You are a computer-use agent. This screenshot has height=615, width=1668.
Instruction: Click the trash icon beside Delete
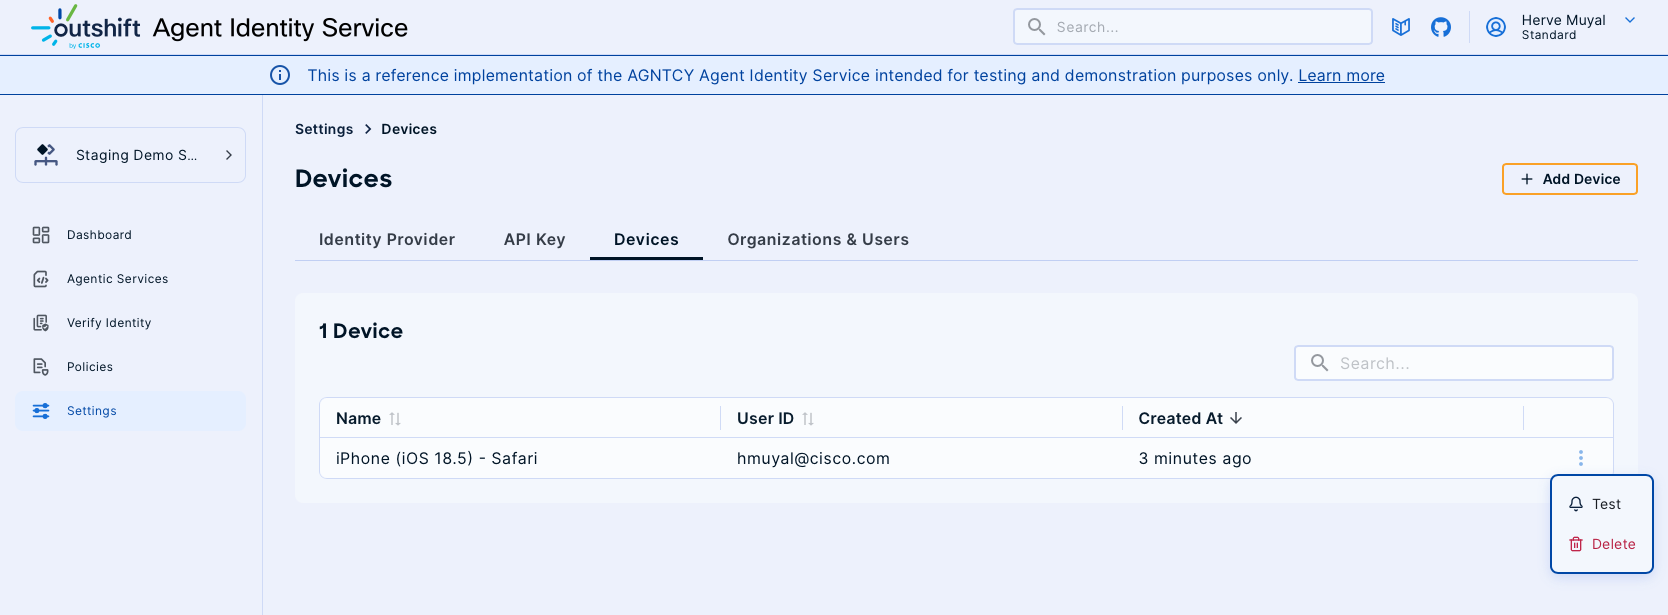pos(1576,544)
